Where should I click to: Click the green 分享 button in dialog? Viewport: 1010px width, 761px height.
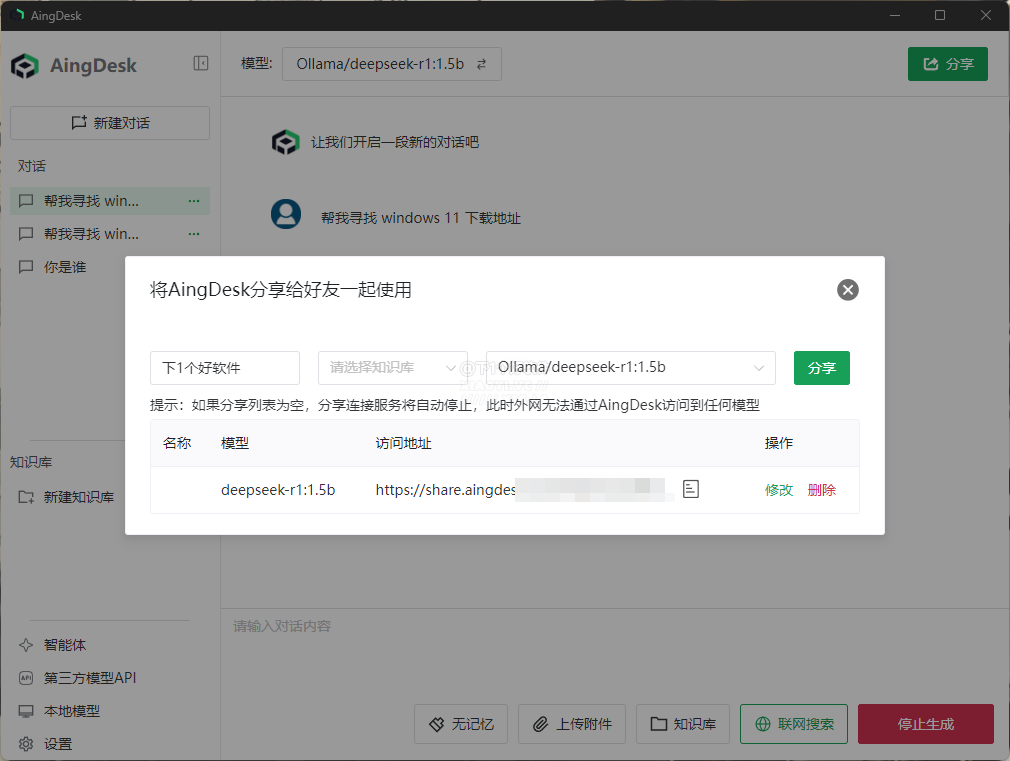click(x=821, y=368)
